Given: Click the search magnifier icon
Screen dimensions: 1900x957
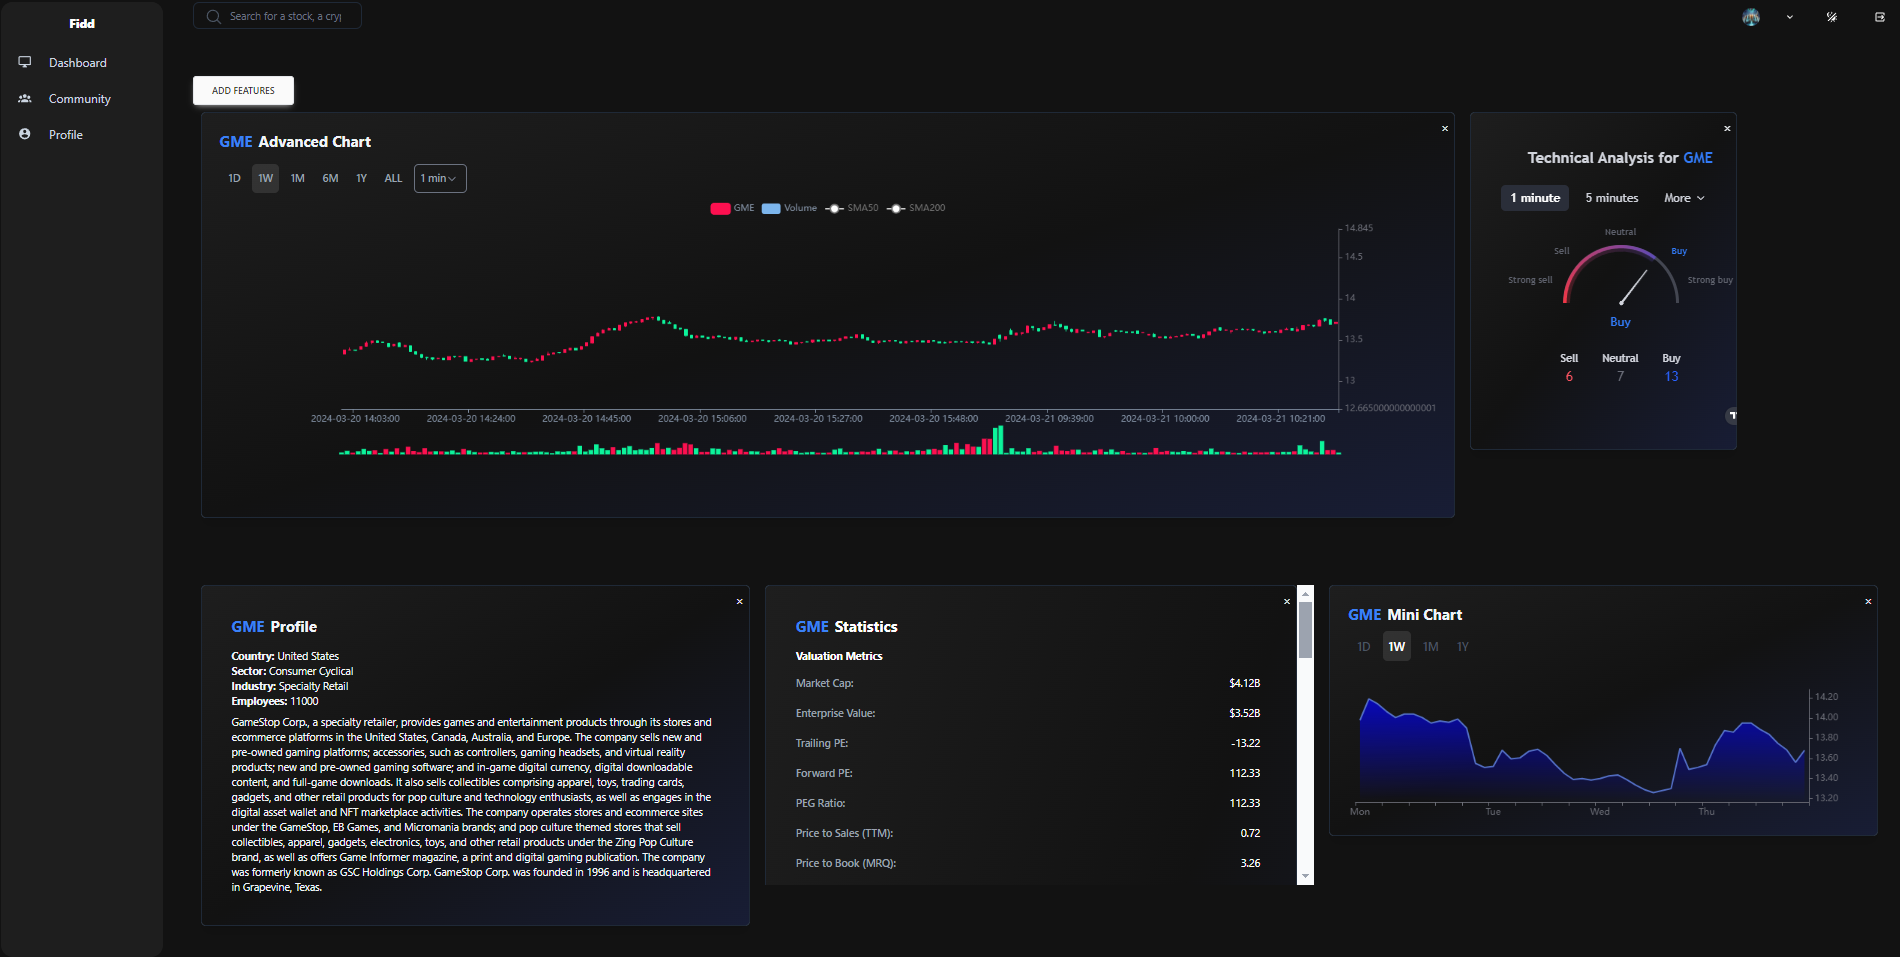Looking at the screenshot, I should click(x=213, y=16).
